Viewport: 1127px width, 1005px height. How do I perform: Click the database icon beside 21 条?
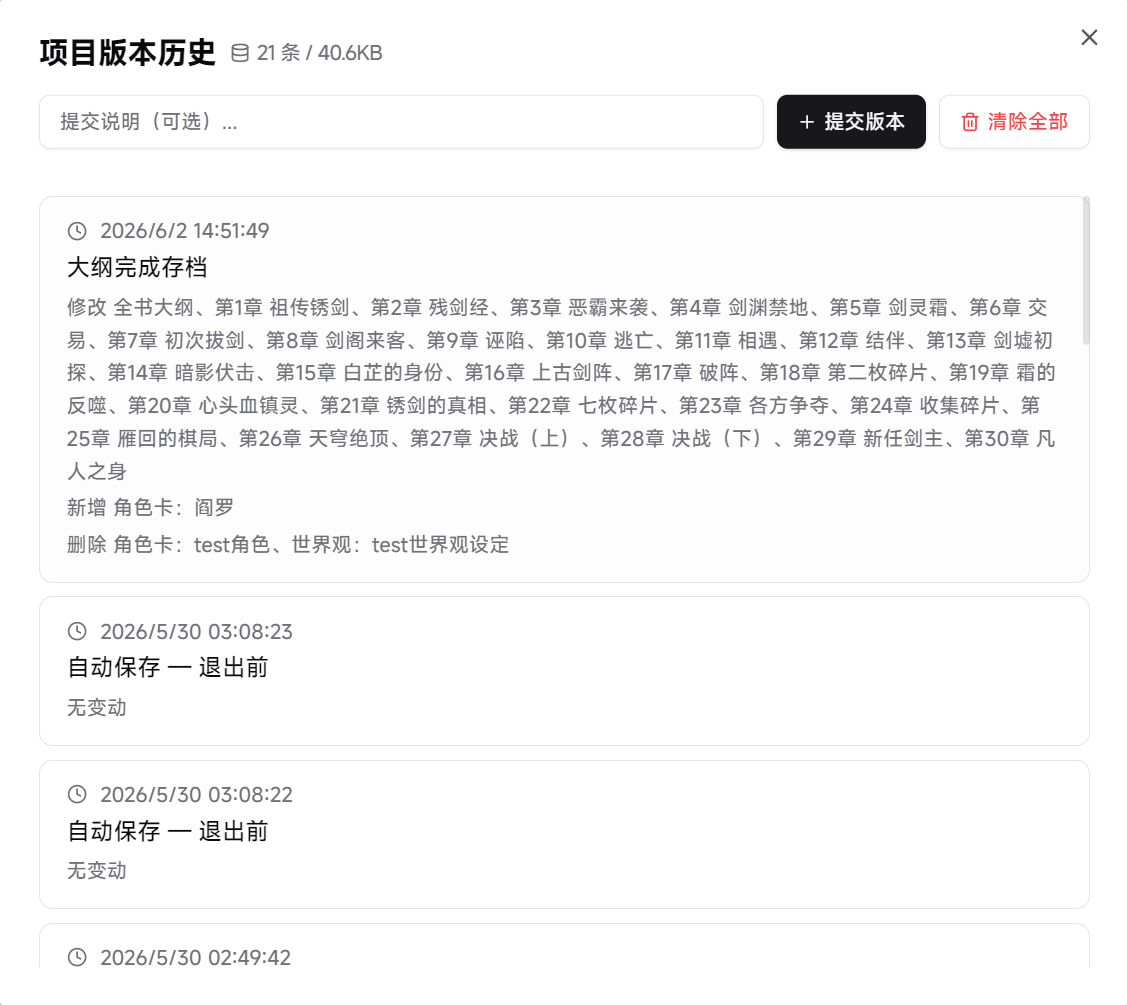tap(240, 53)
